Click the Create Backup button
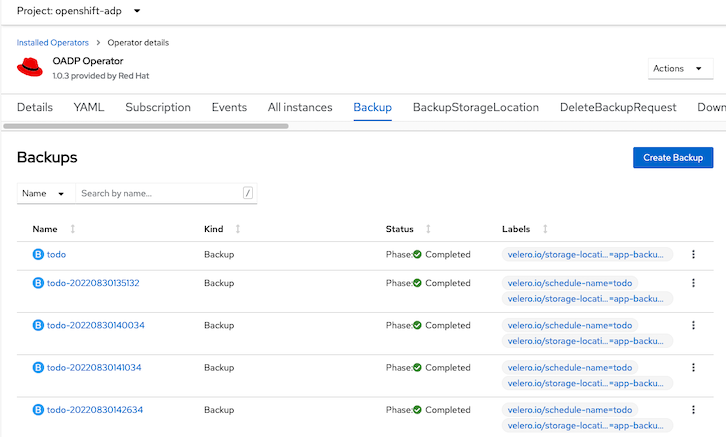 (x=673, y=157)
